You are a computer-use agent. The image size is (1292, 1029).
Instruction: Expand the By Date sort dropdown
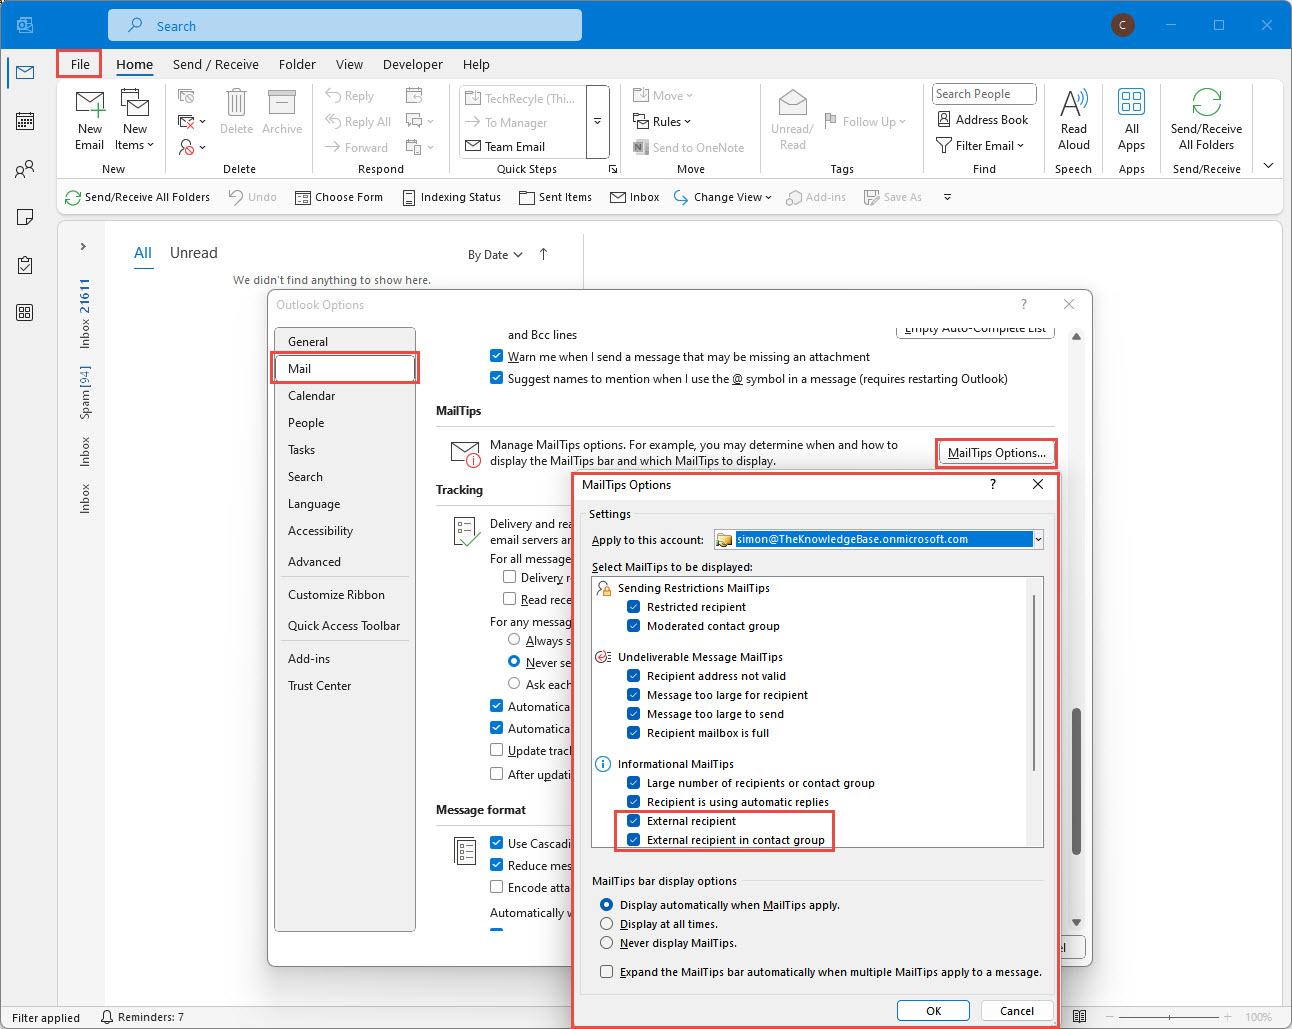click(495, 255)
